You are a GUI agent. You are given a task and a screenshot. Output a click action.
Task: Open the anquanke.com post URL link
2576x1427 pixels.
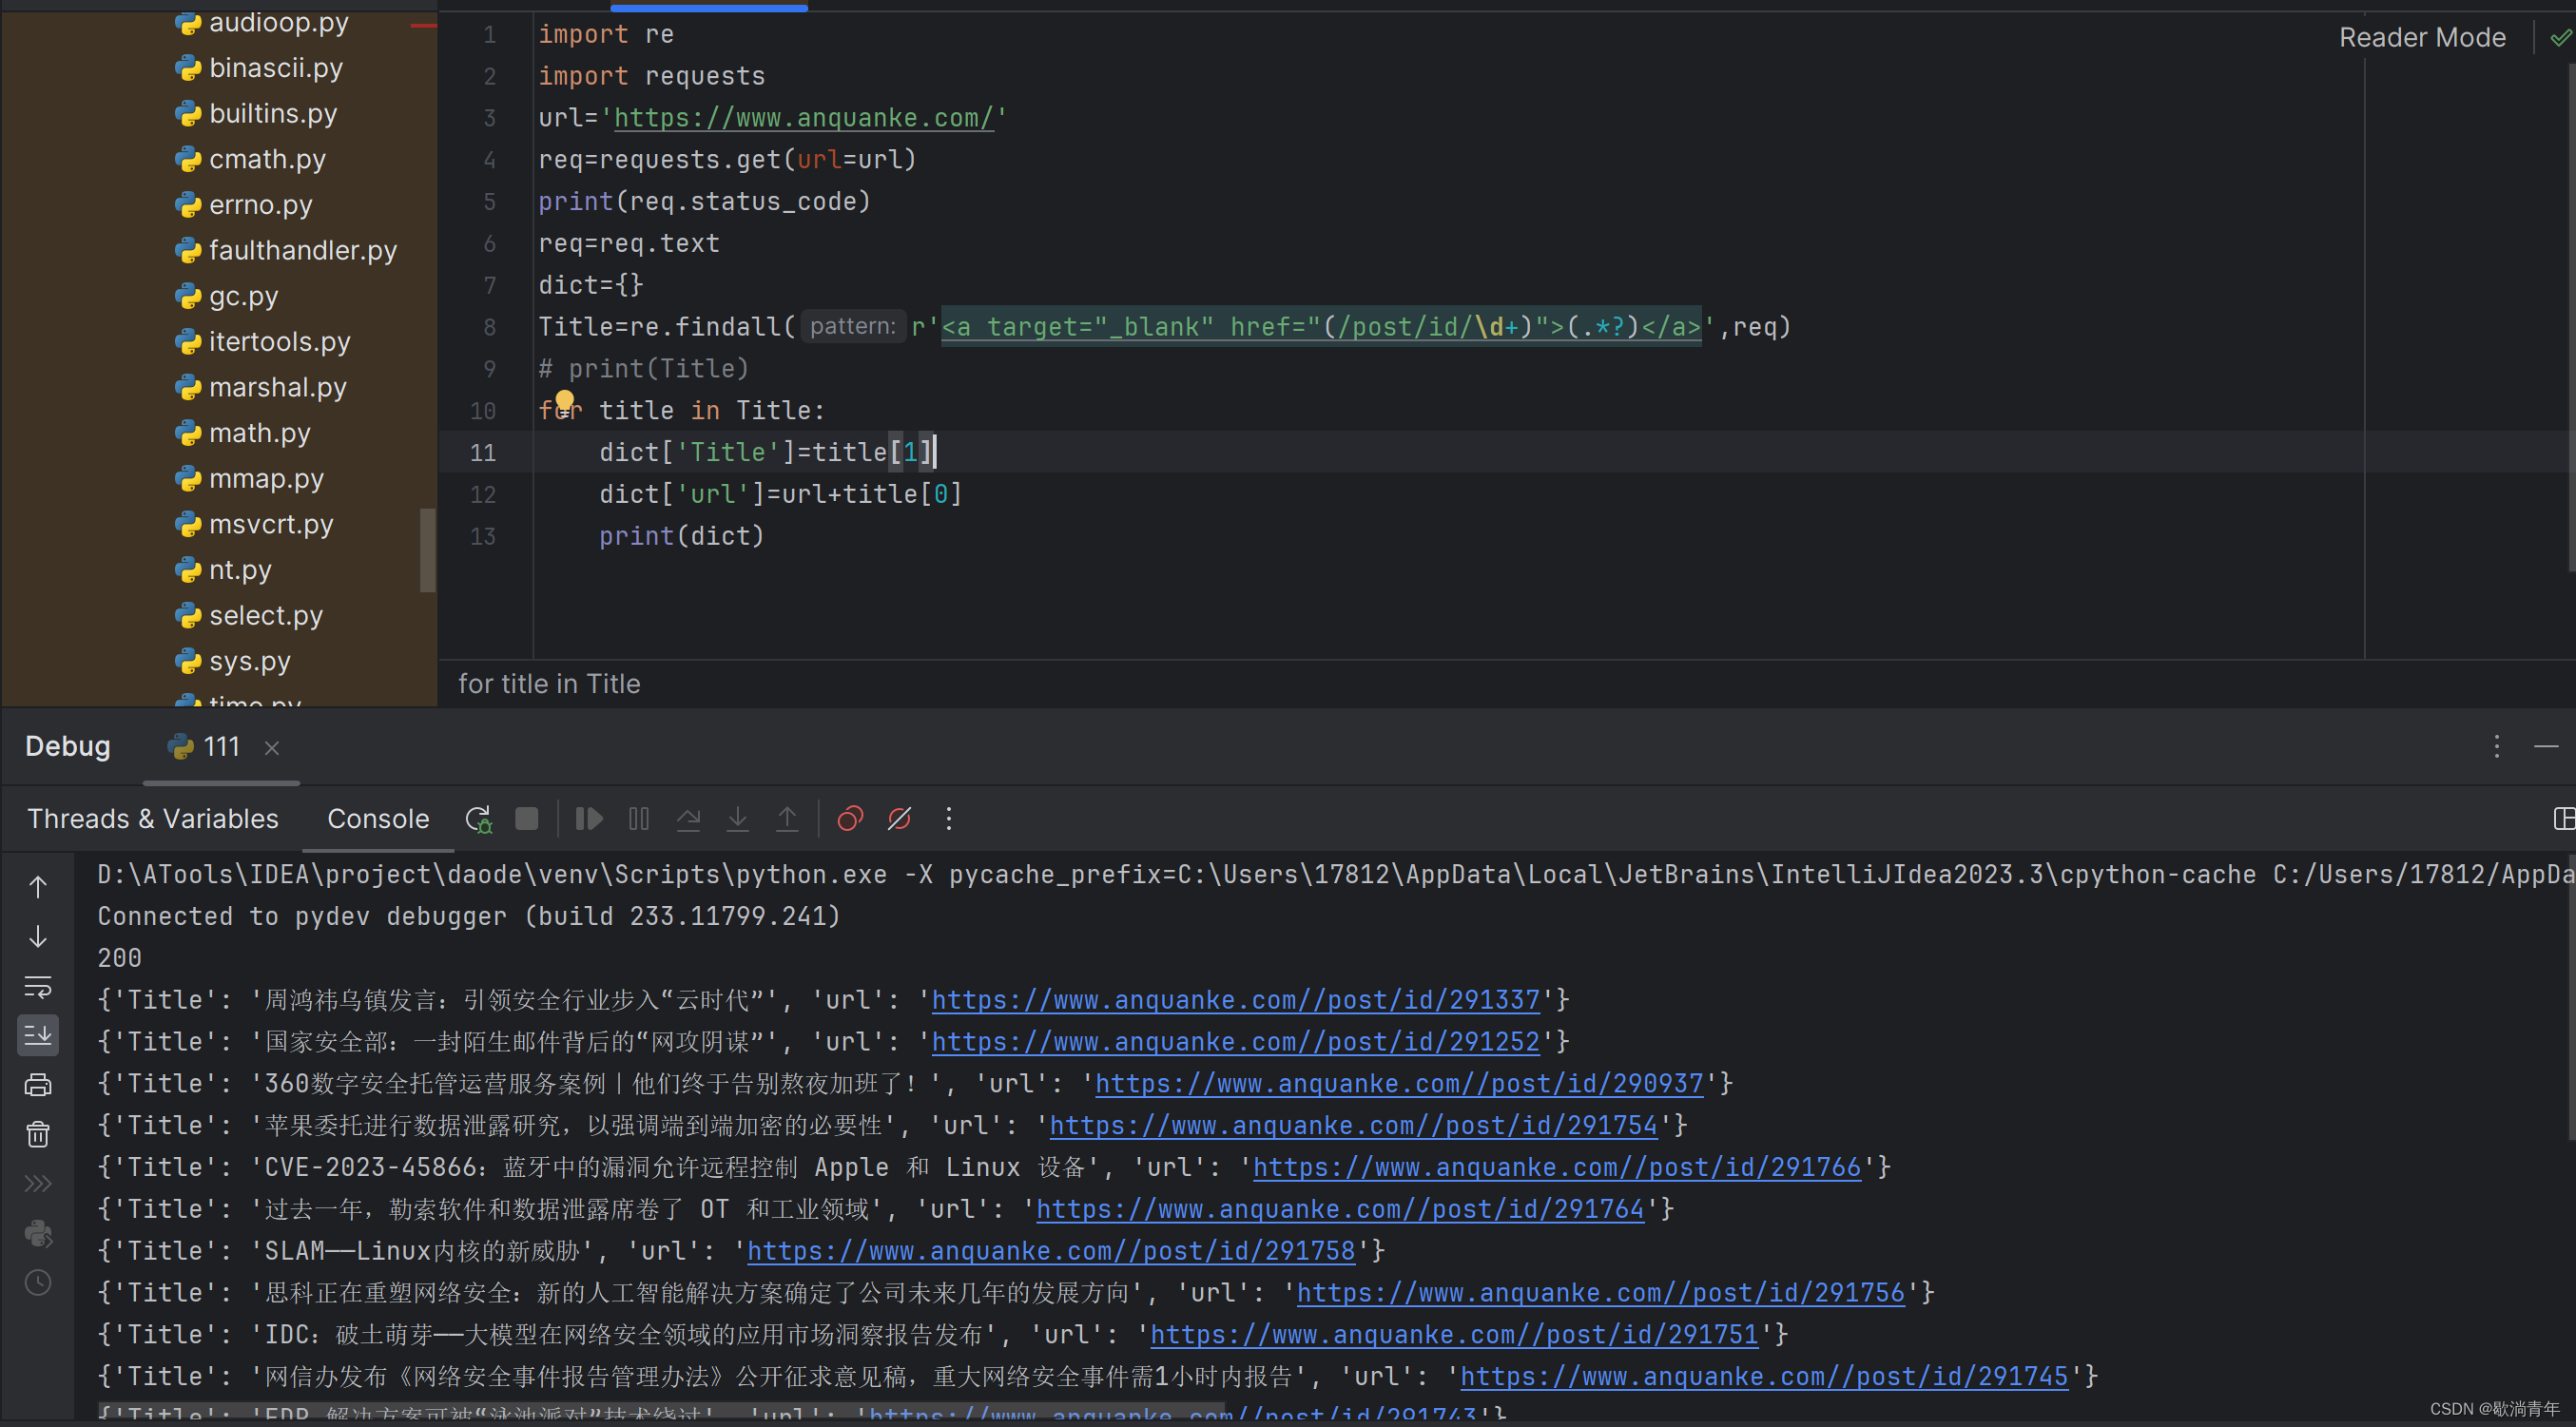tap(1230, 1000)
